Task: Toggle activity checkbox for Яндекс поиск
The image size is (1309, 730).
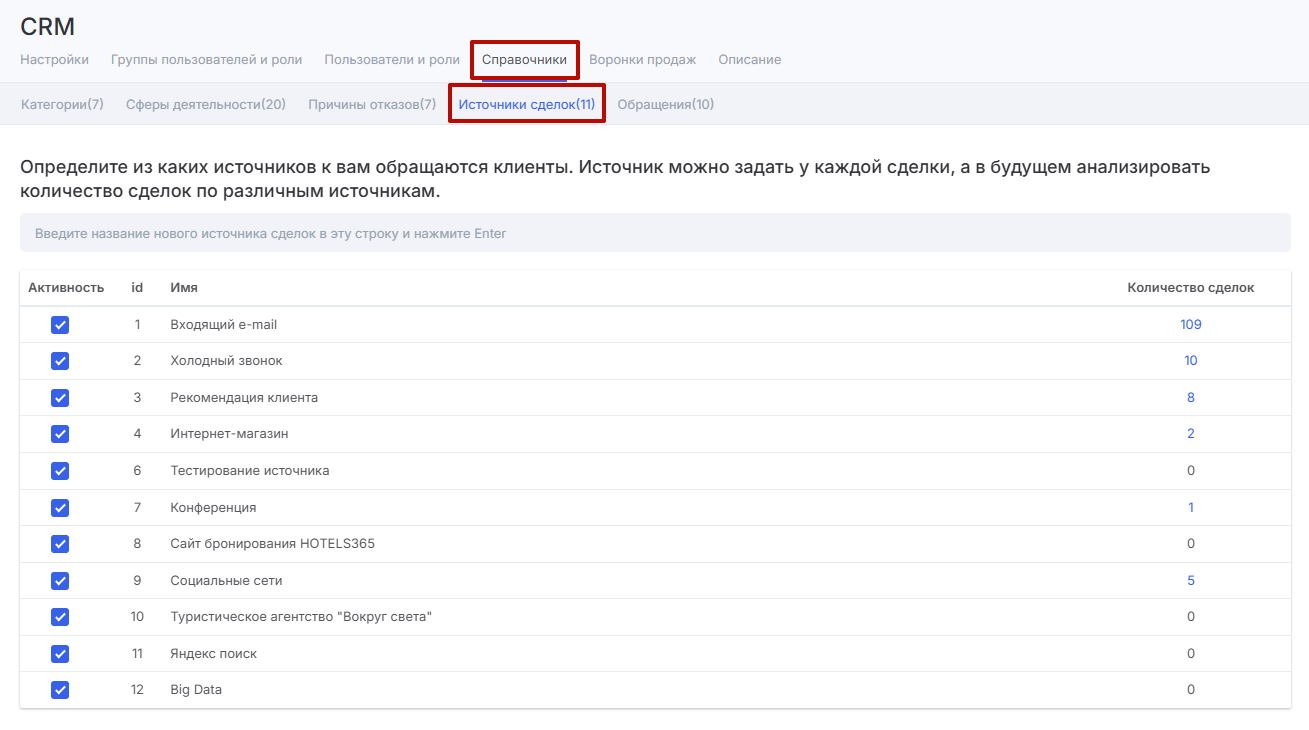Action: click(x=60, y=654)
